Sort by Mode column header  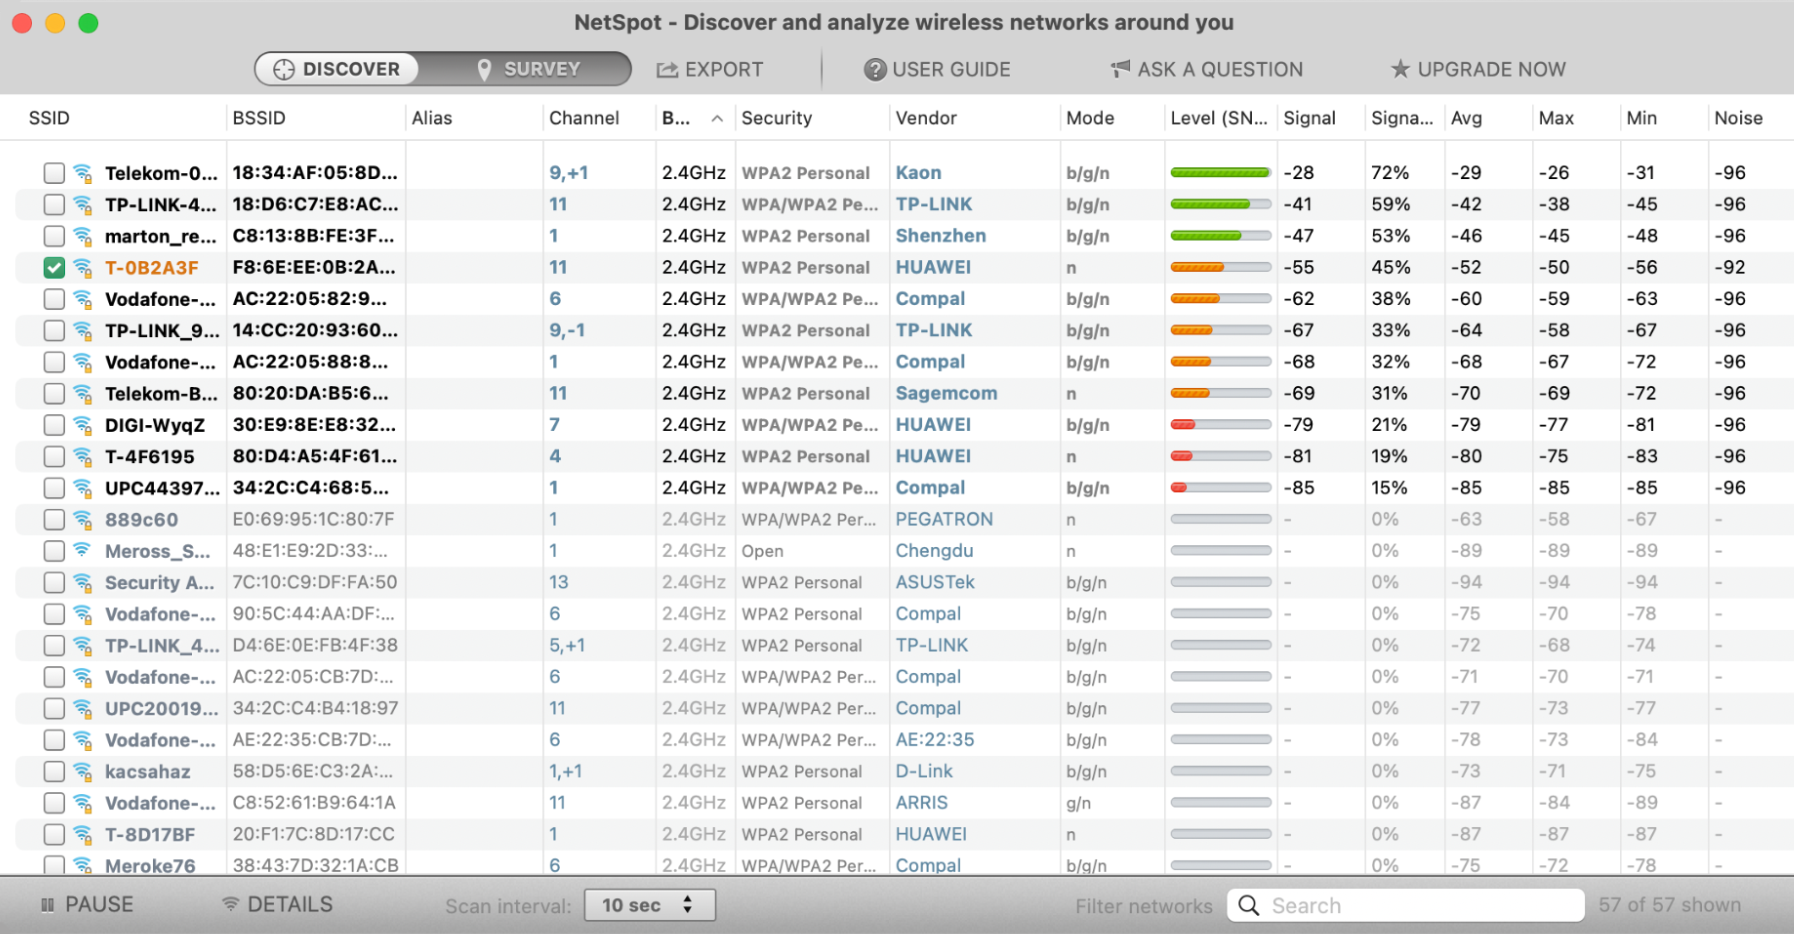point(1090,118)
